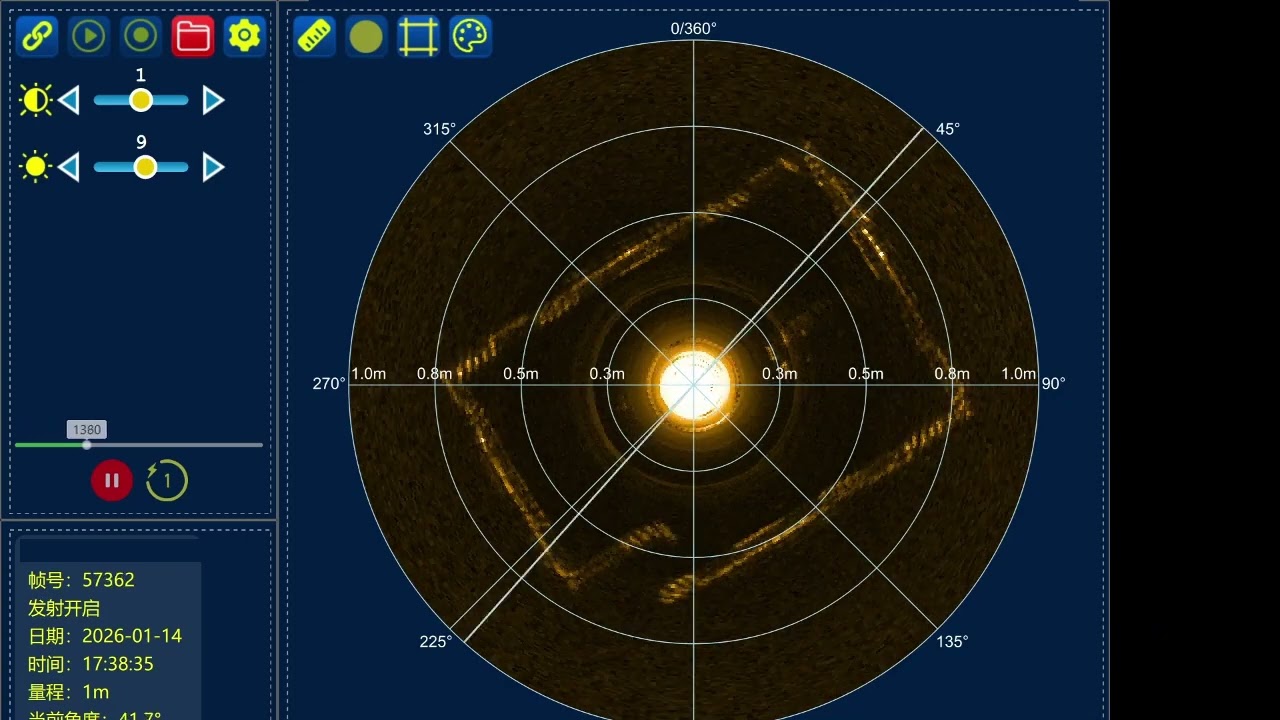Select the crop frame tool
Viewport: 1280px width, 720px height.
click(x=418, y=36)
